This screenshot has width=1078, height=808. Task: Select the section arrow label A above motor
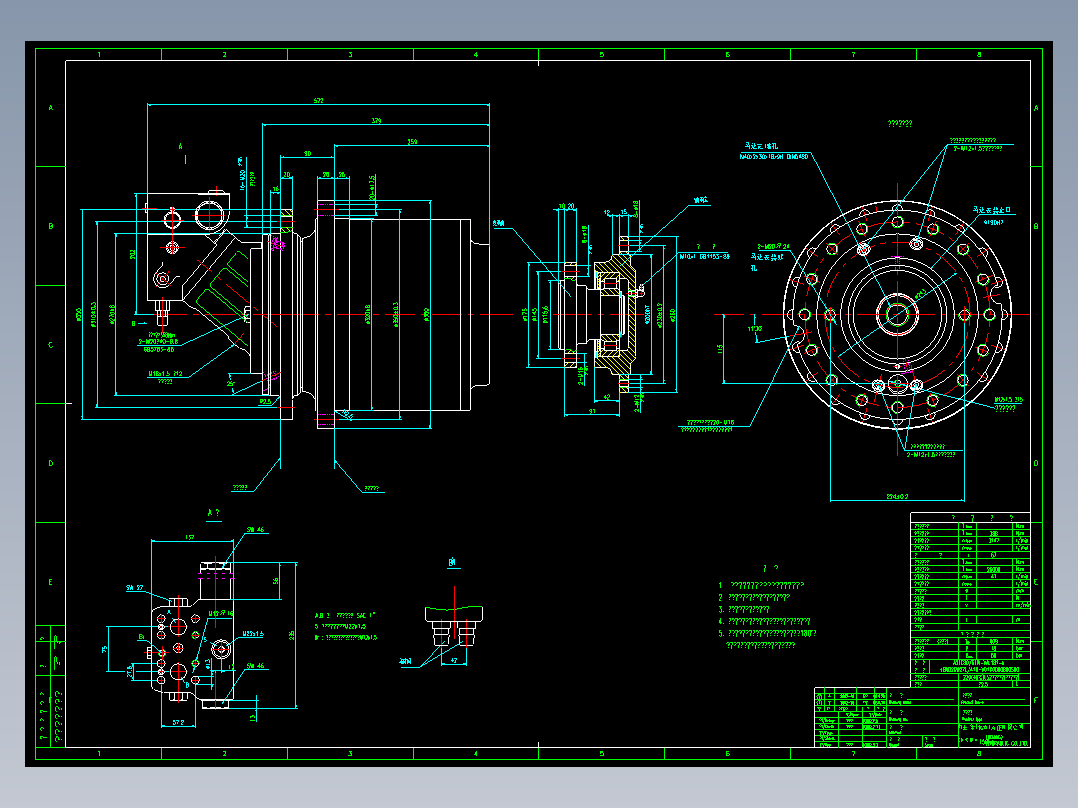tap(181, 146)
